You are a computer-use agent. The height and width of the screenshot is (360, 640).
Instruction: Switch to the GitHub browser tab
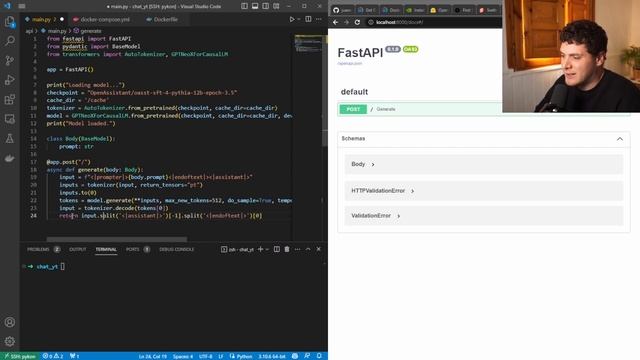(x=342, y=10)
